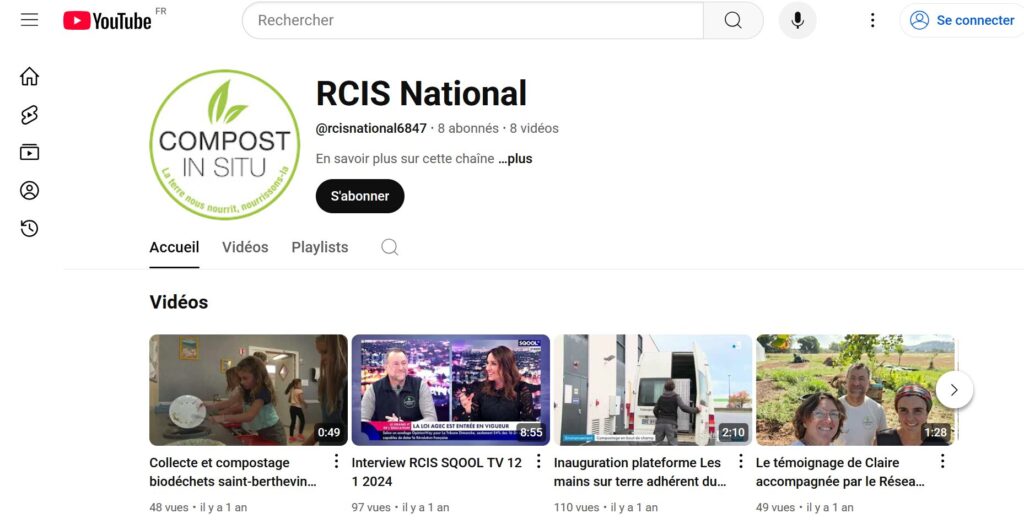The height and width of the screenshot is (524, 1024).
Task: Click '49 vues • il y a 1 an' text
Action: click(x=805, y=508)
